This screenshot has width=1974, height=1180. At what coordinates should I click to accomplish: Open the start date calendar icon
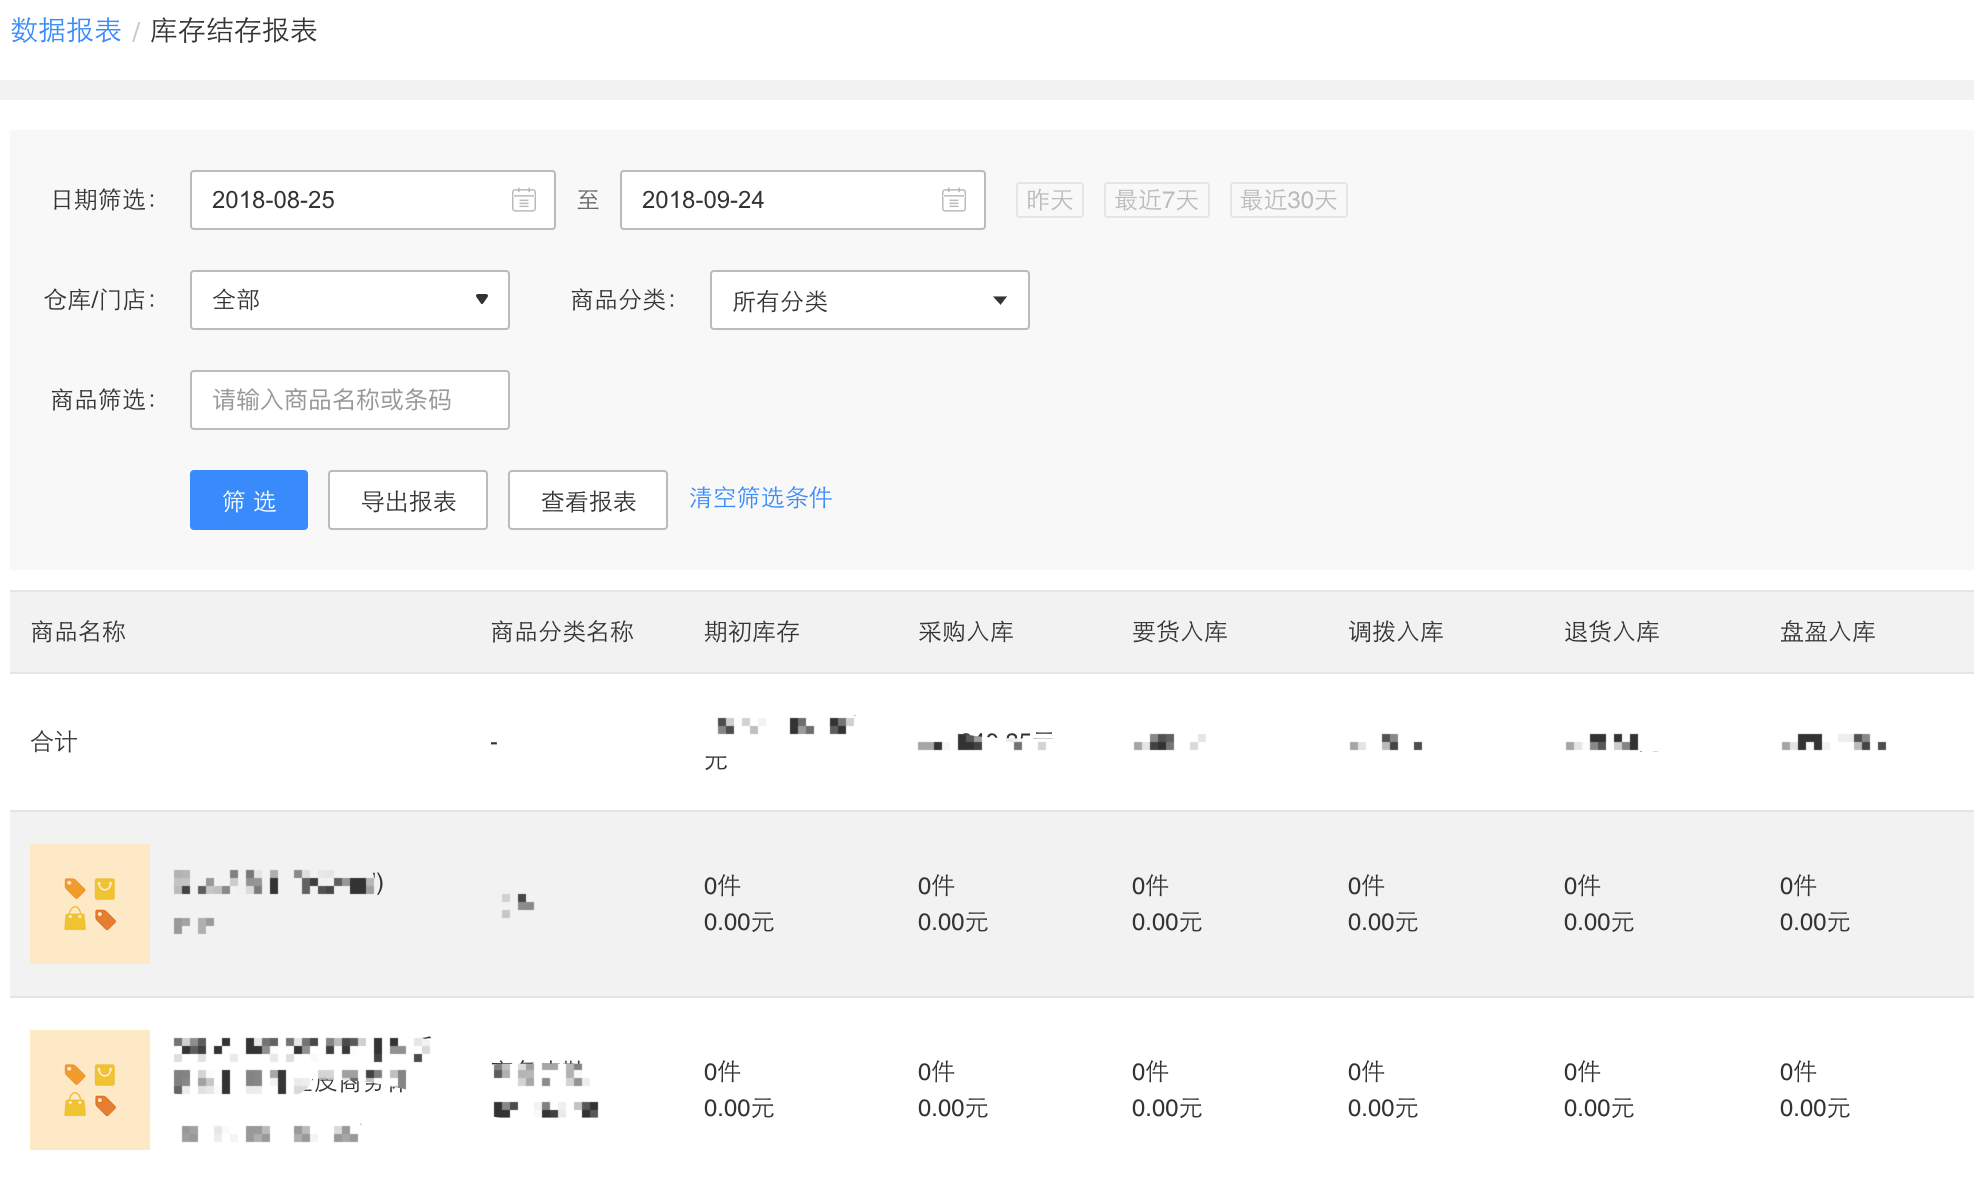[524, 200]
